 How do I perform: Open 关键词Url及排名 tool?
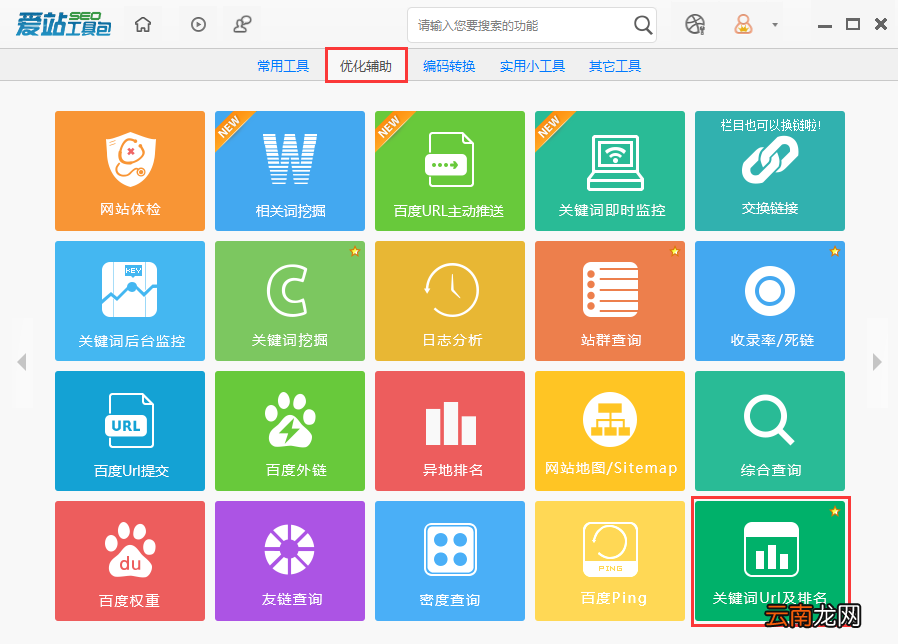(770, 561)
